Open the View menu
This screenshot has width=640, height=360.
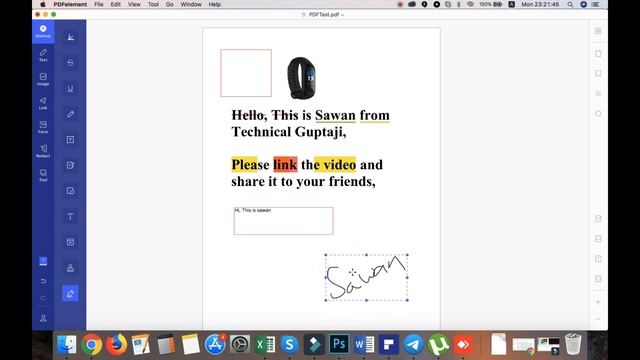tap(134, 4)
